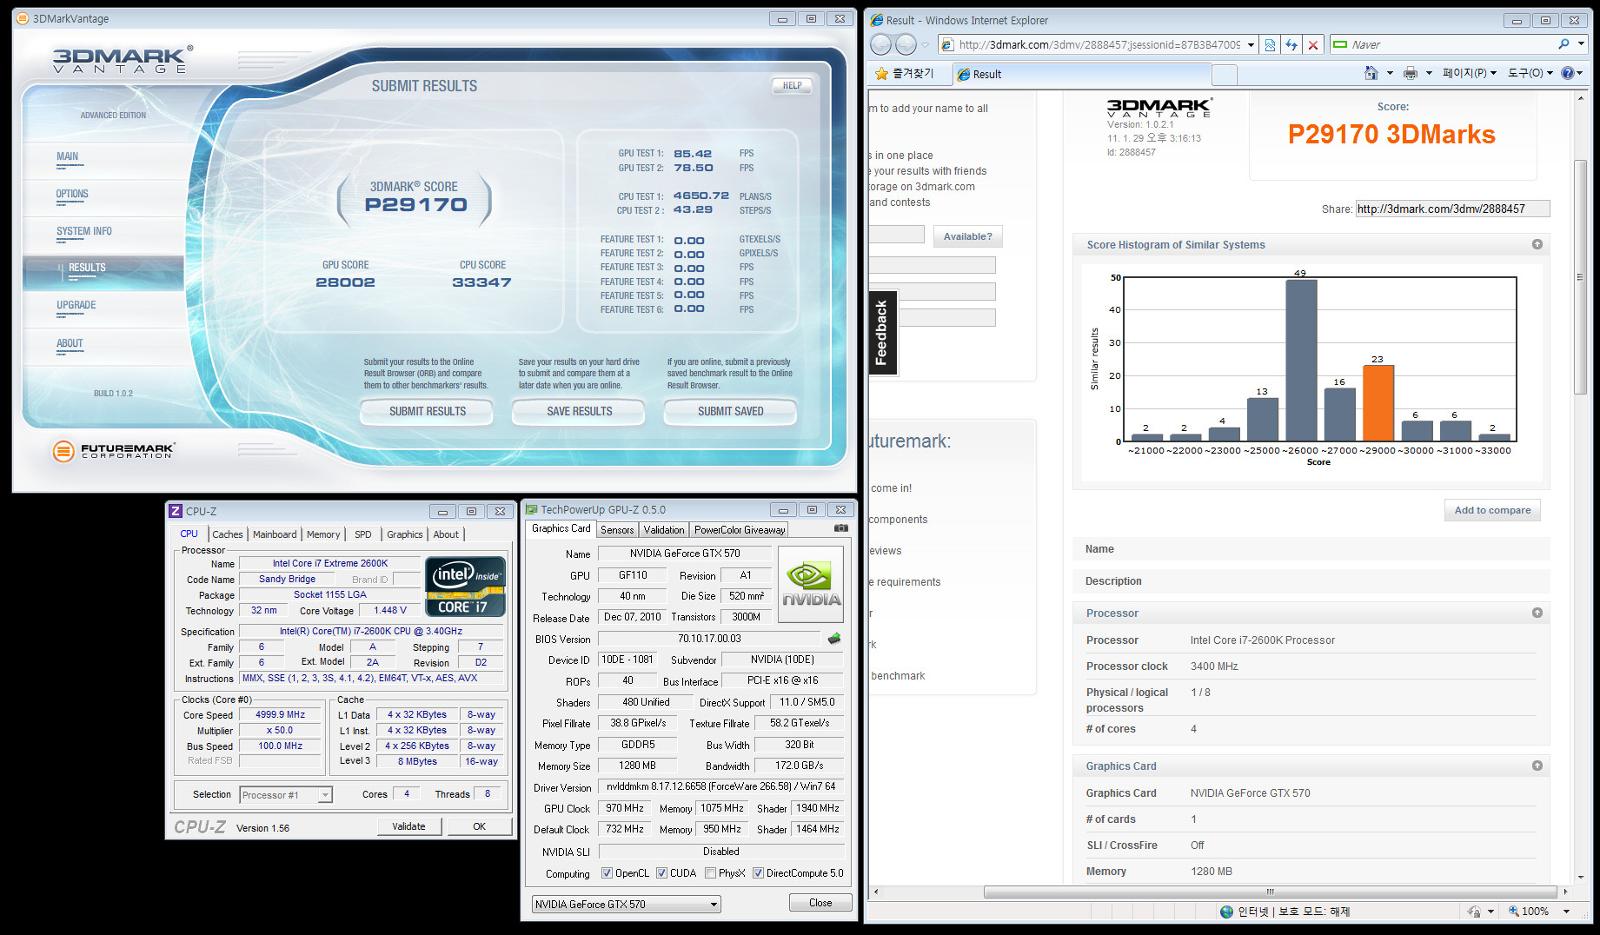The width and height of the screenshot is (1600, 935).
Task: Click the compatibility view icon in IE address bar
Action: (1270, 45)
